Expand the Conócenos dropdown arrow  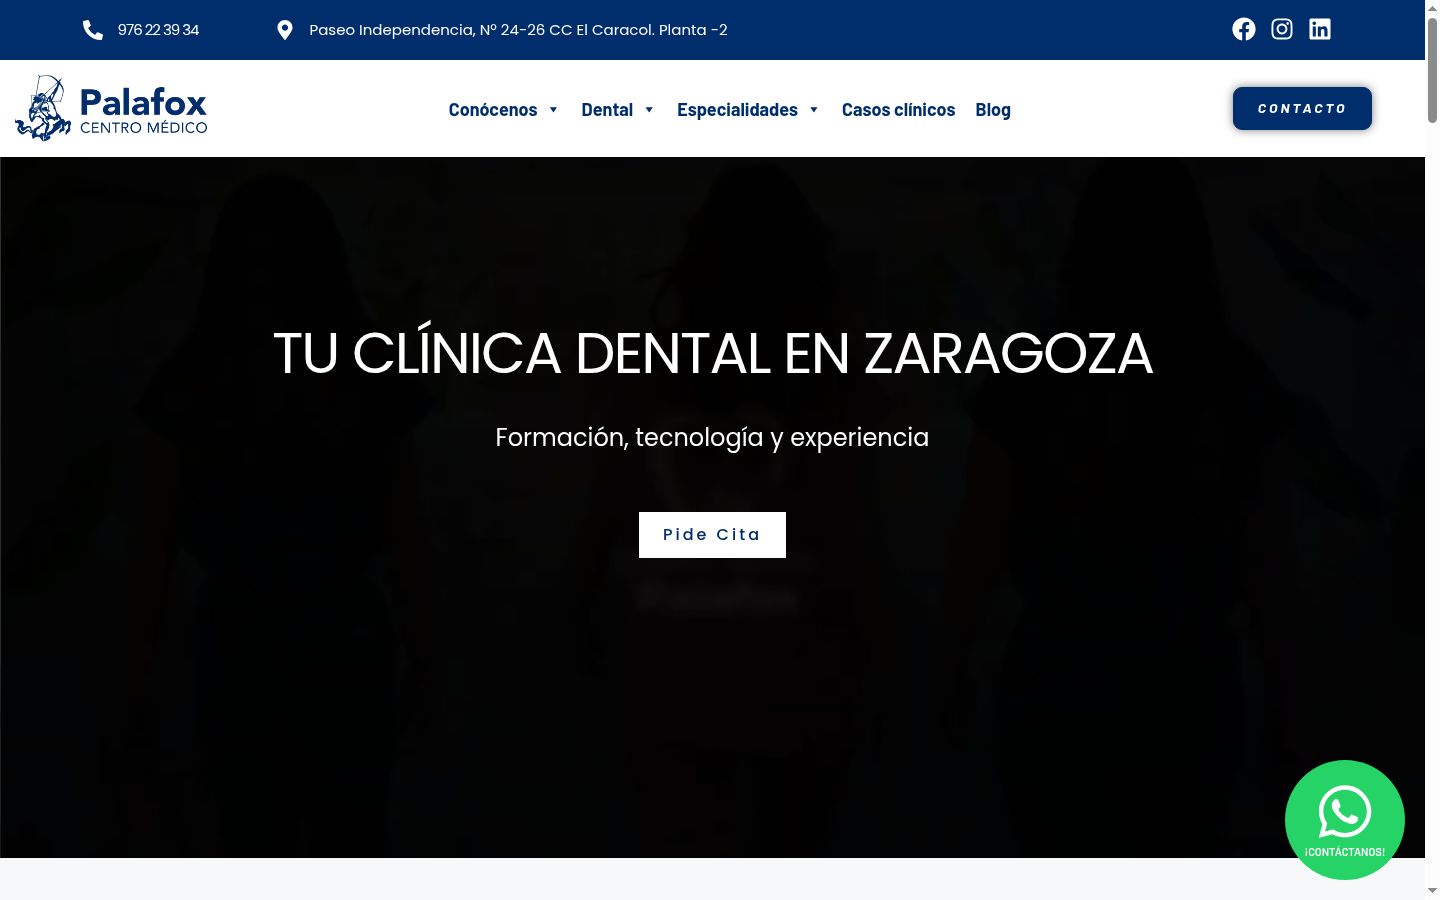pos(553,110)
